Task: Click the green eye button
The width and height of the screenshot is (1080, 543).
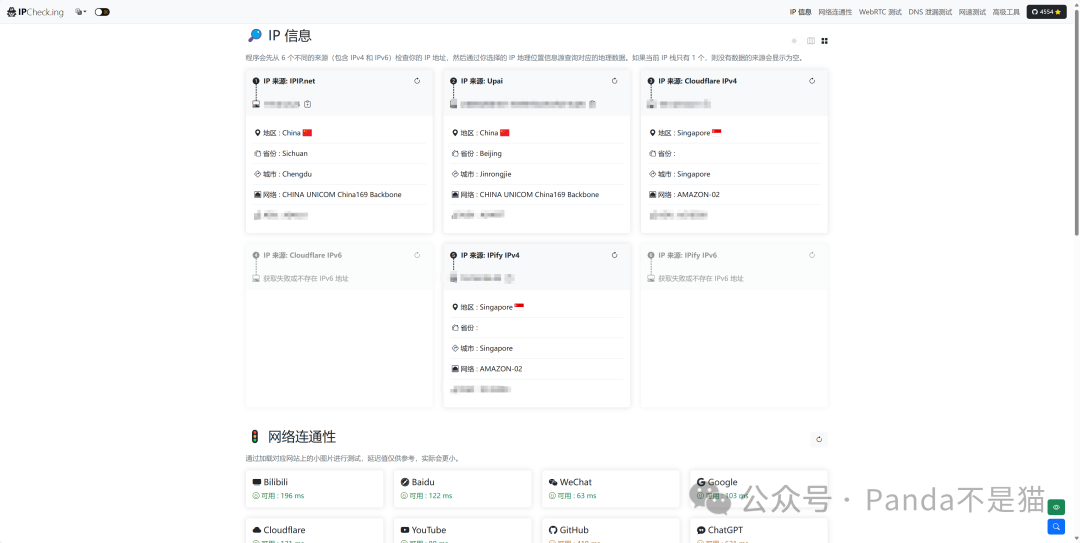Action: click(1057, 508)
